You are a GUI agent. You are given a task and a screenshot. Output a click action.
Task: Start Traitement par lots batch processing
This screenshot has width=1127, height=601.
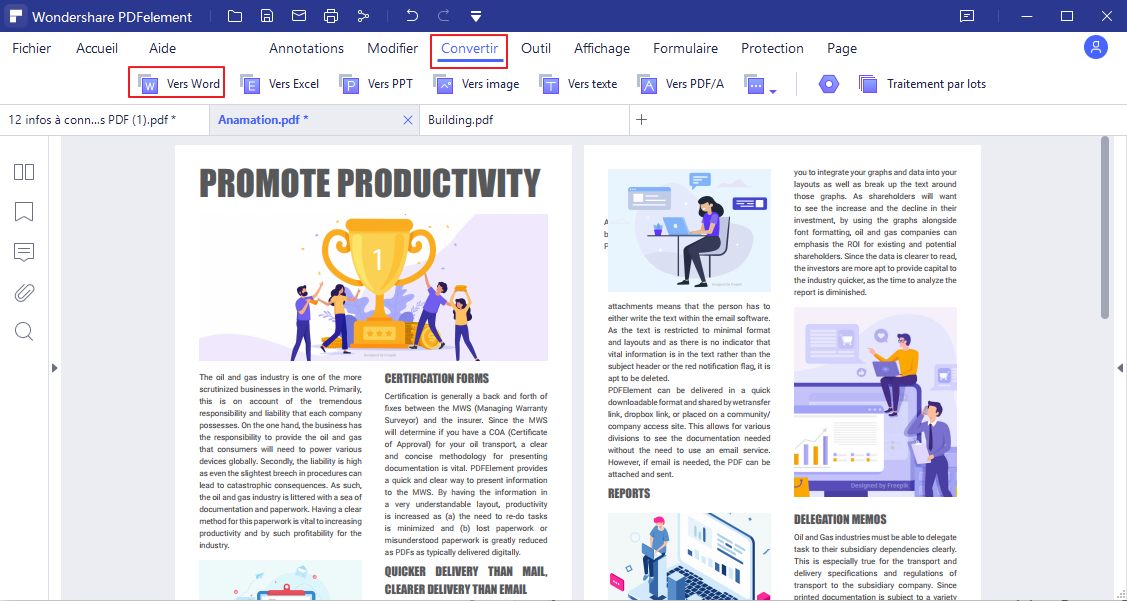pyautogui.click(x=922, y=84)
